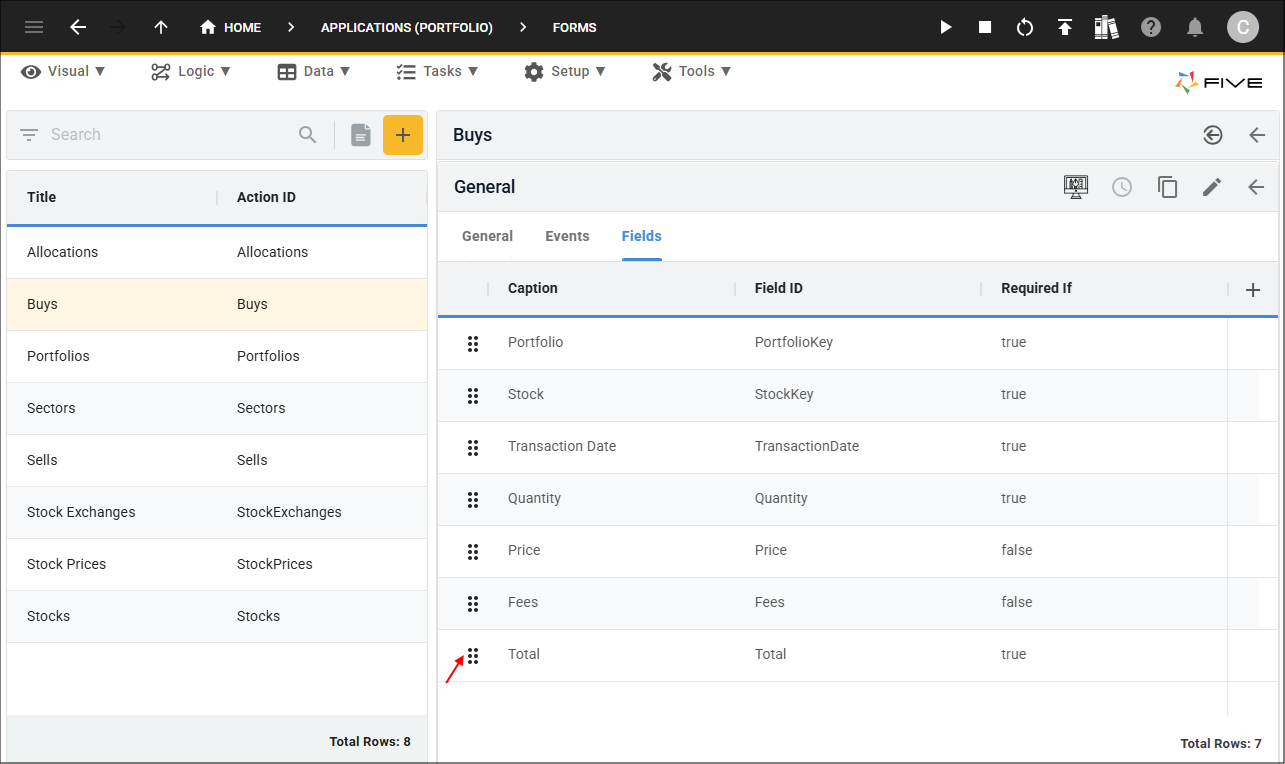Open the Transaction Date field caption
Screen dimensions: 1285x764
point(562,446)
